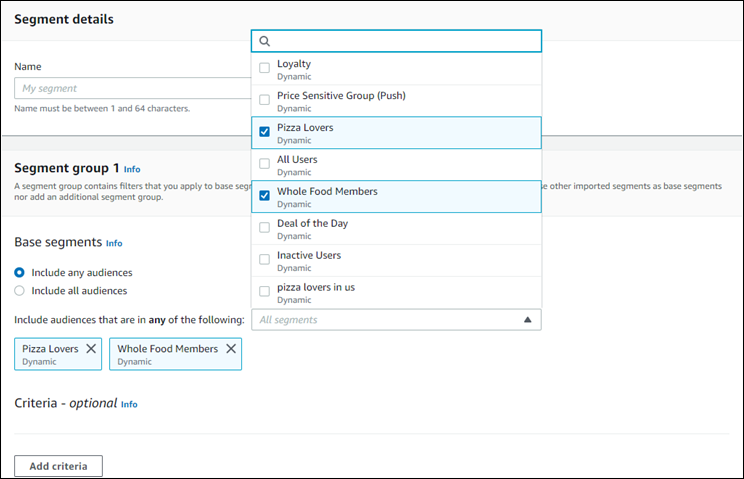Check the Loyalty segment checkbox
Screen dimensions: 744x479
point(265,68)
